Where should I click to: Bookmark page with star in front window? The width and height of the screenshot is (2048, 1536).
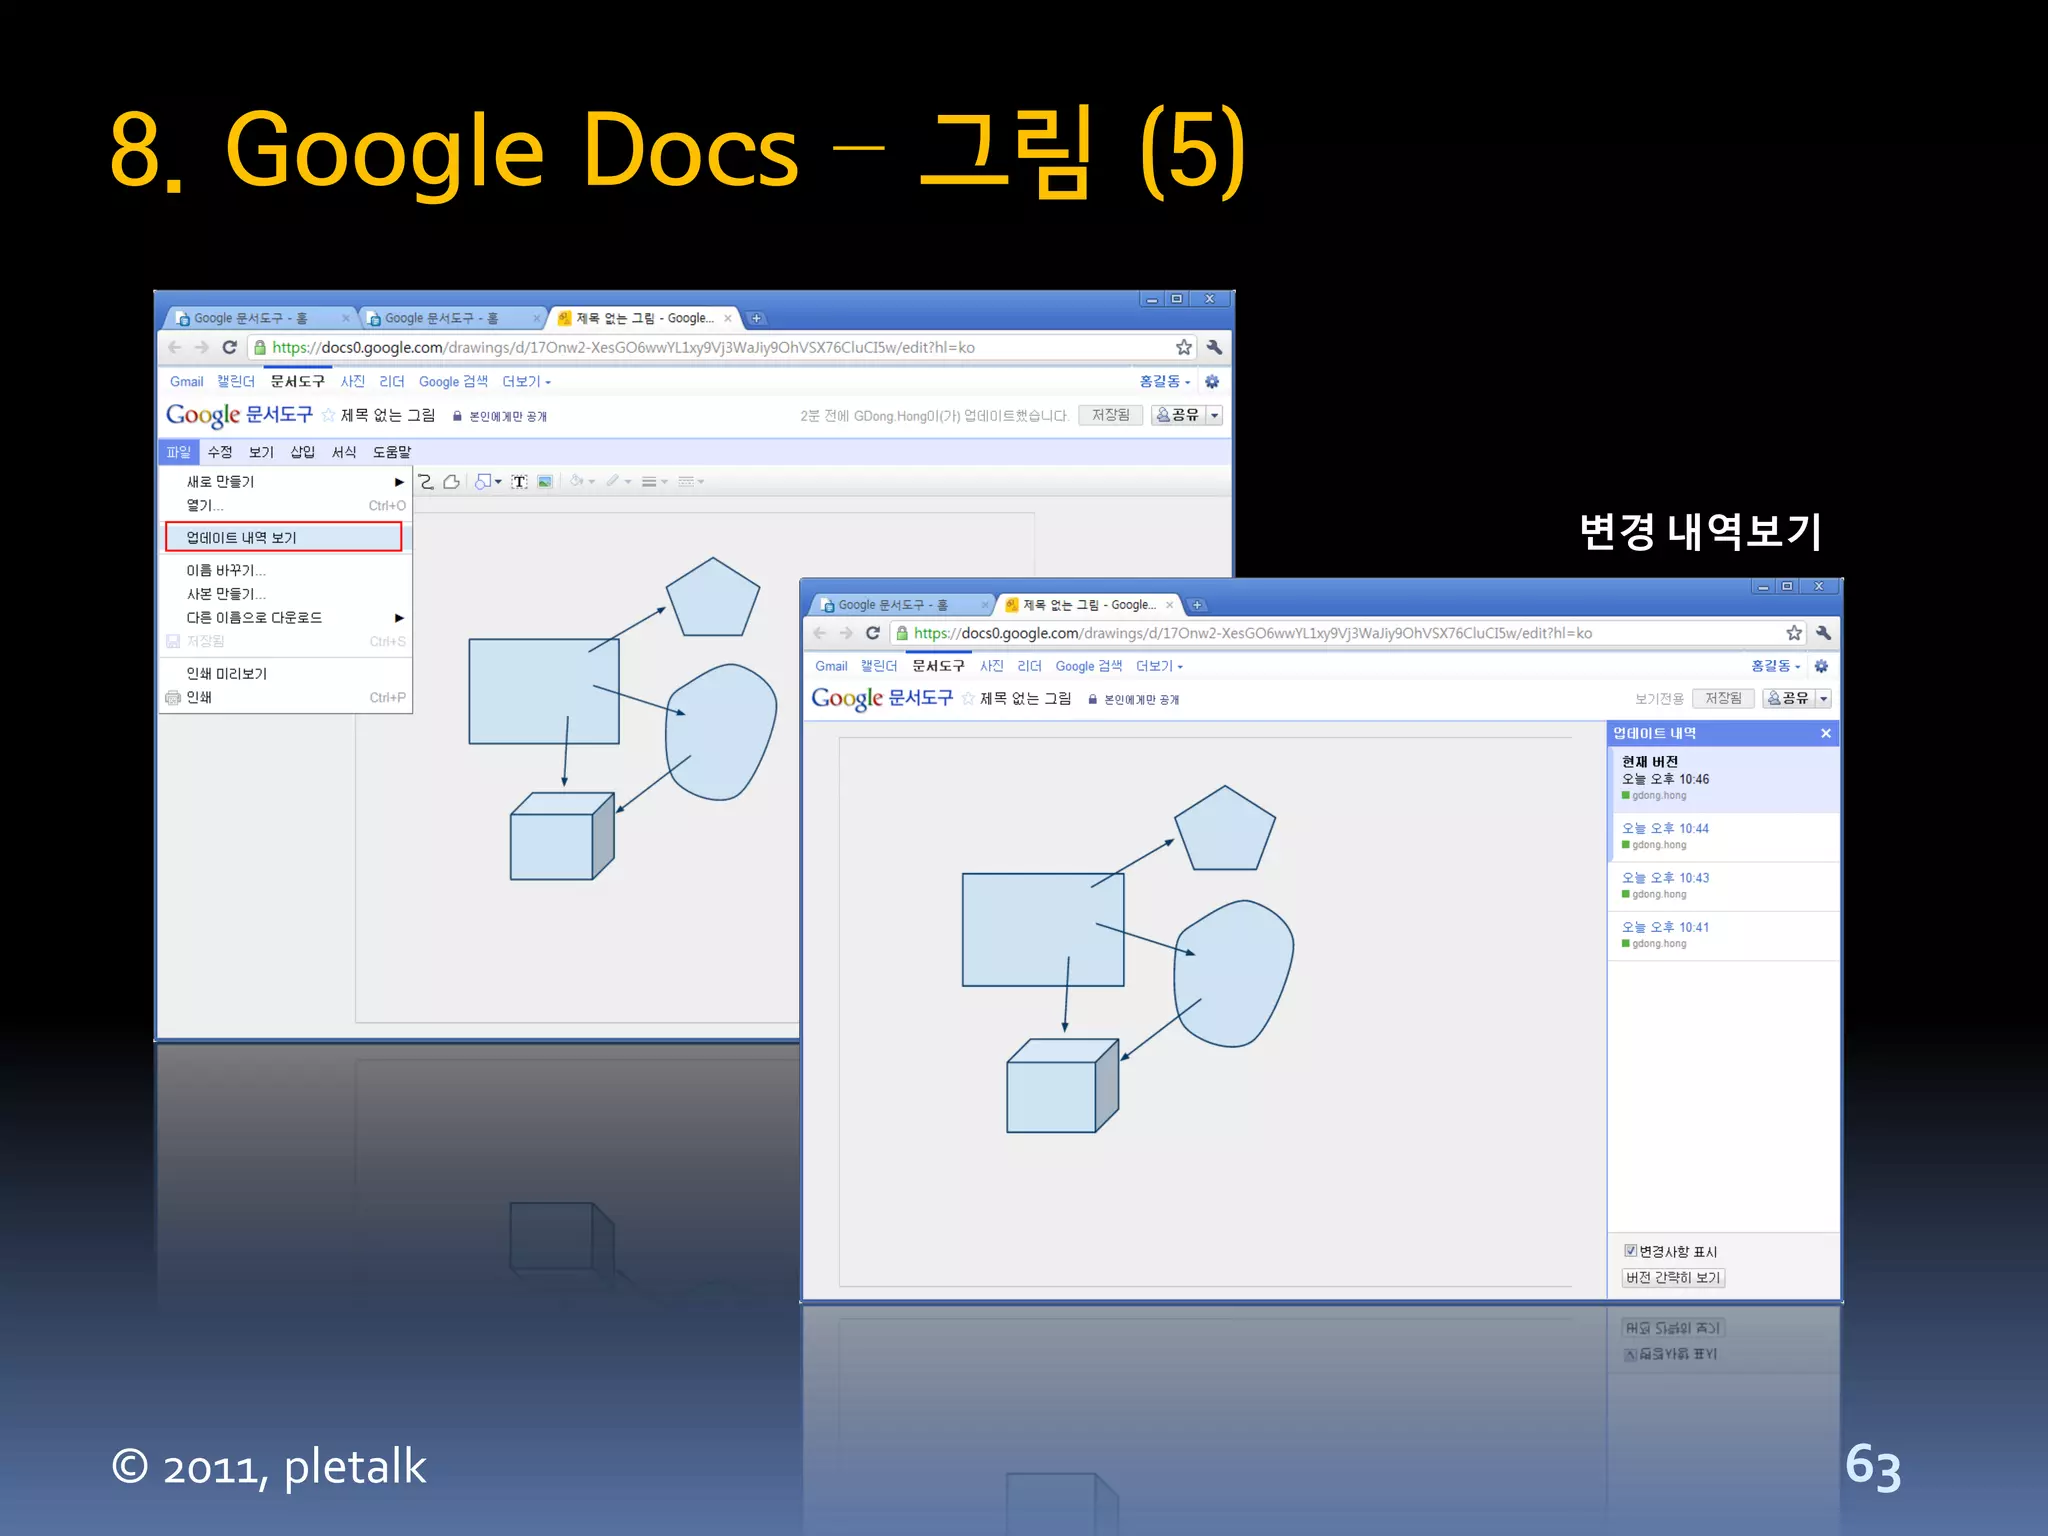tap(1794, 633)
